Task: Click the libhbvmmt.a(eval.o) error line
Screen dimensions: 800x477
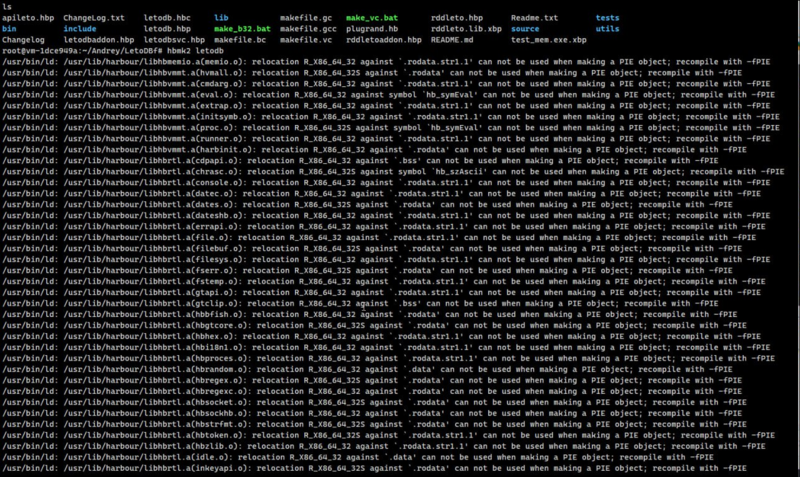Action: pyautogui.click(x=388, y=95)
